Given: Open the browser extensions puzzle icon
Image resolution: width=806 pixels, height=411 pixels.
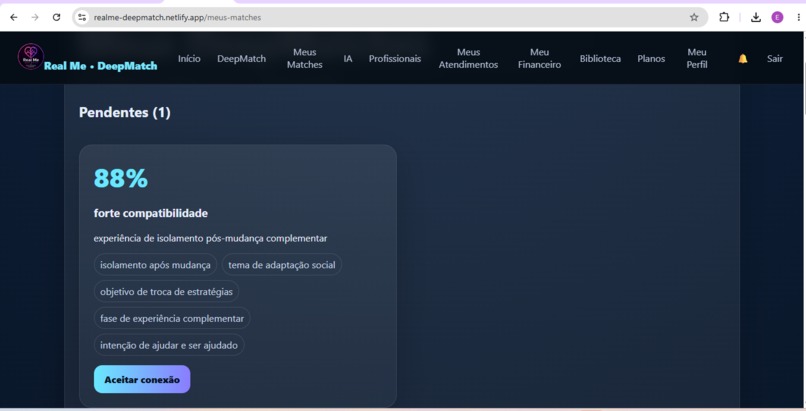Looking at the screenshot, I should tap(724, 17).
